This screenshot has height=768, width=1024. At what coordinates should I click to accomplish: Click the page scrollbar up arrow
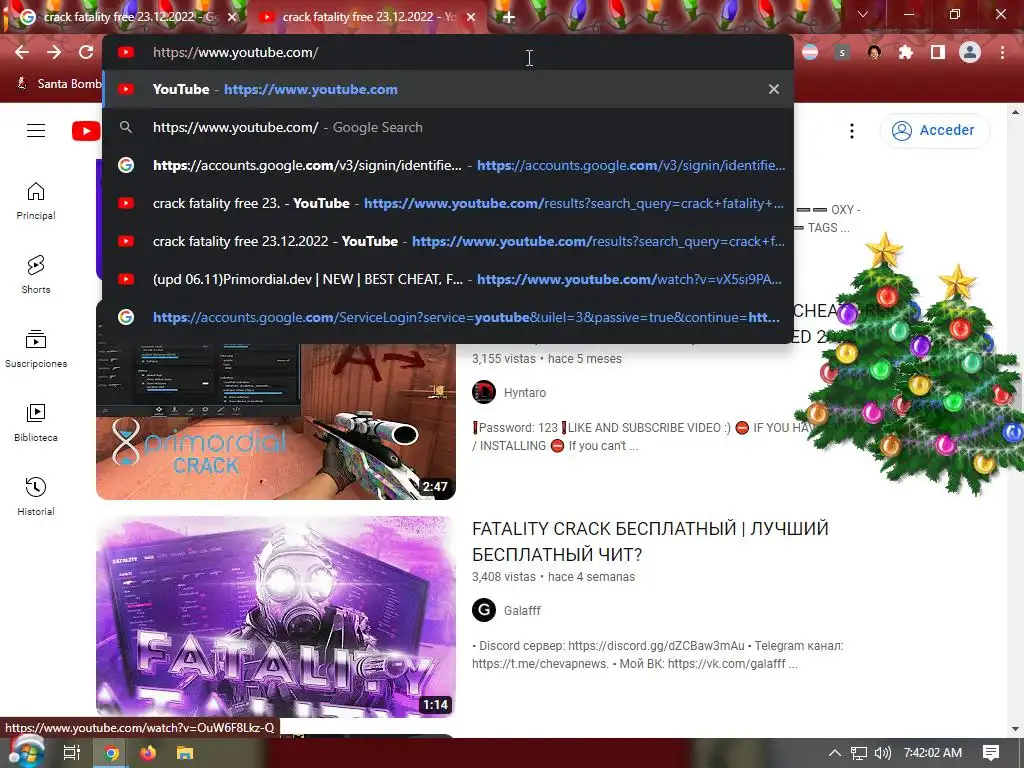pos(1016,112)
